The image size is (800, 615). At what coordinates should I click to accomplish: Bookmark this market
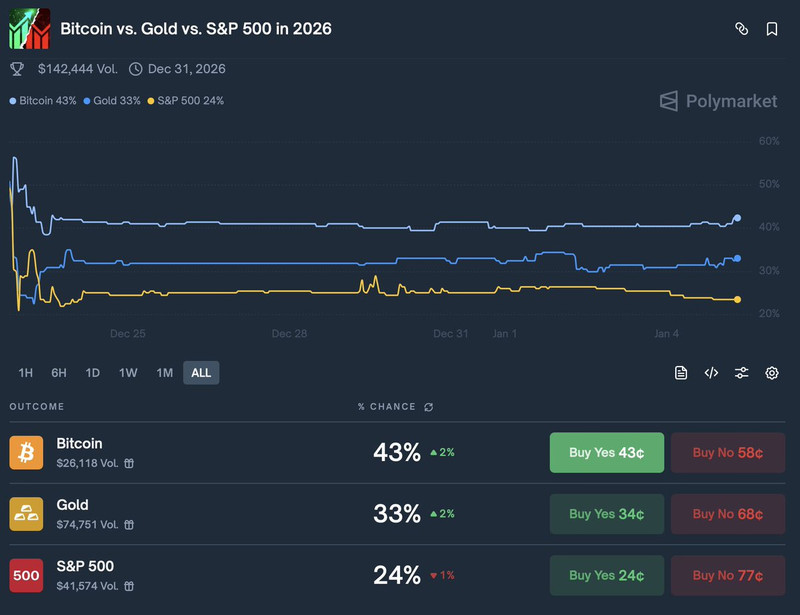(x=772, y=29)
